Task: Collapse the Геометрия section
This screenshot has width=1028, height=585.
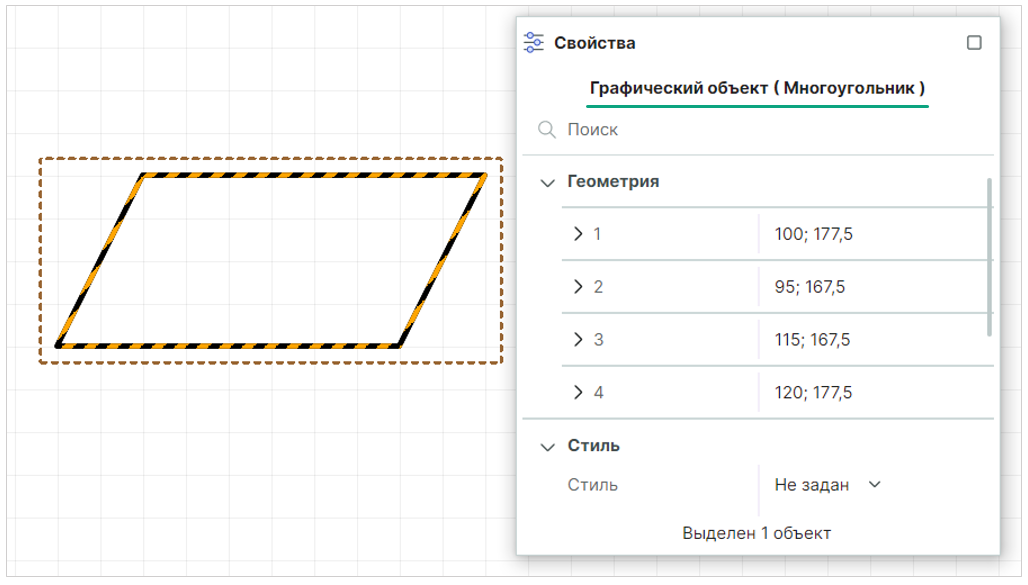Action: point(547,182)
